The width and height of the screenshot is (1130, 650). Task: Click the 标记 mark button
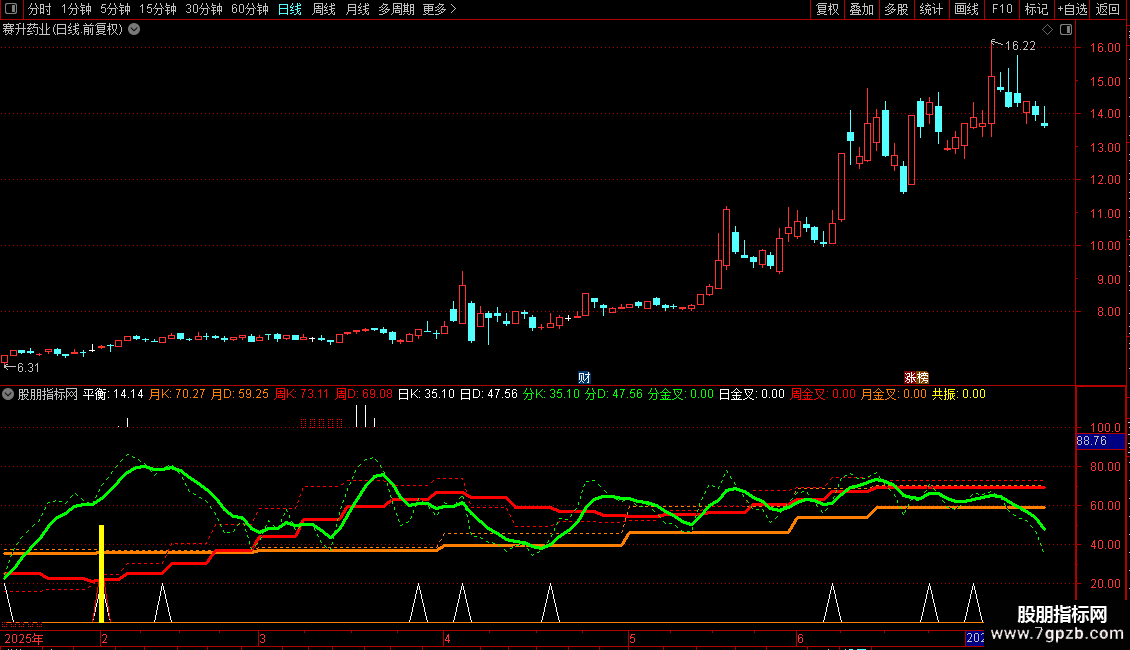1036,9
